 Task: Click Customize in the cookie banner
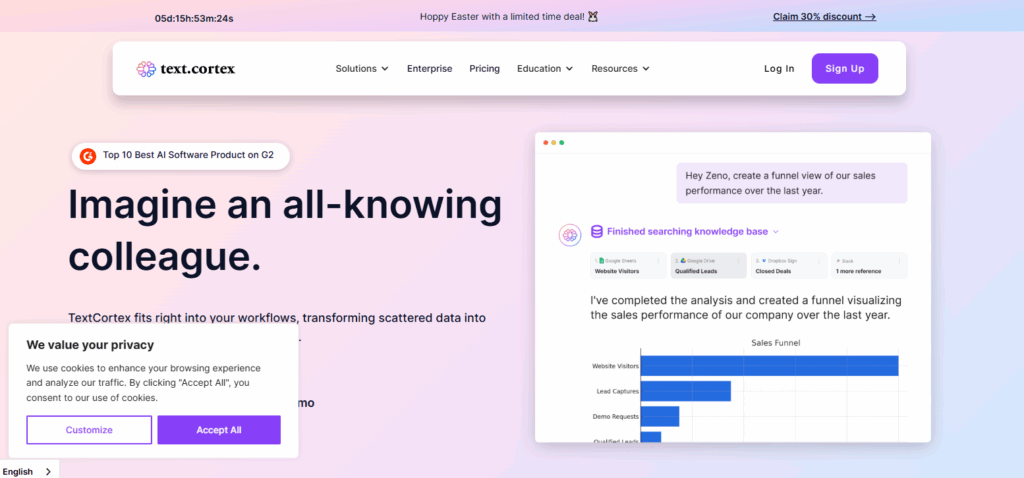point(89,430)
